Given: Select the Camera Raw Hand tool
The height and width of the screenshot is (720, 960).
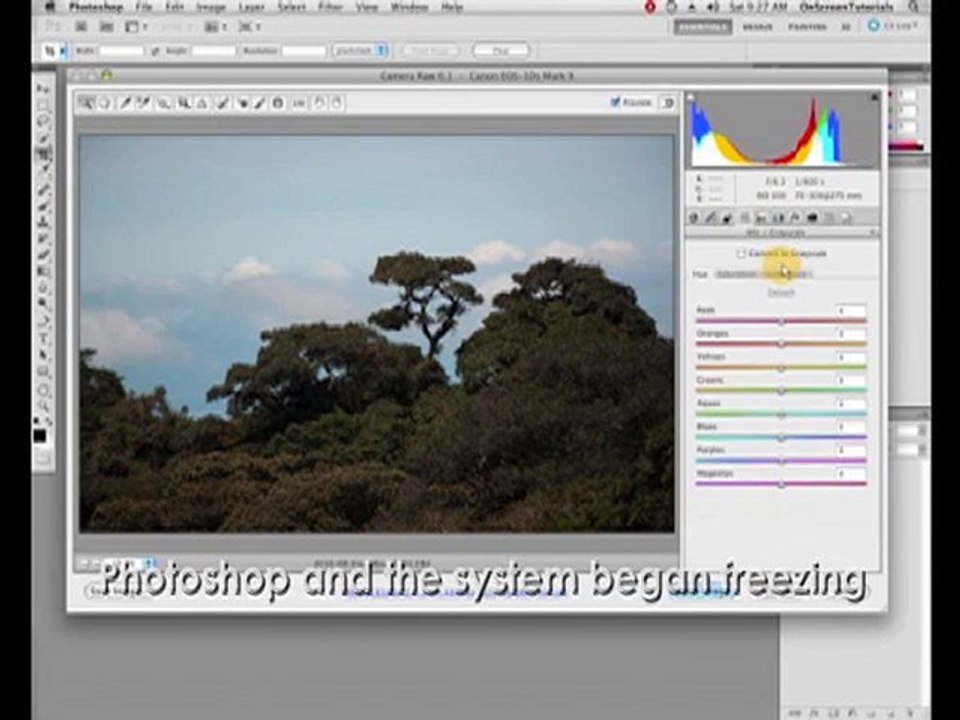Looking at the screenshot, I should (x=105, y=103).
